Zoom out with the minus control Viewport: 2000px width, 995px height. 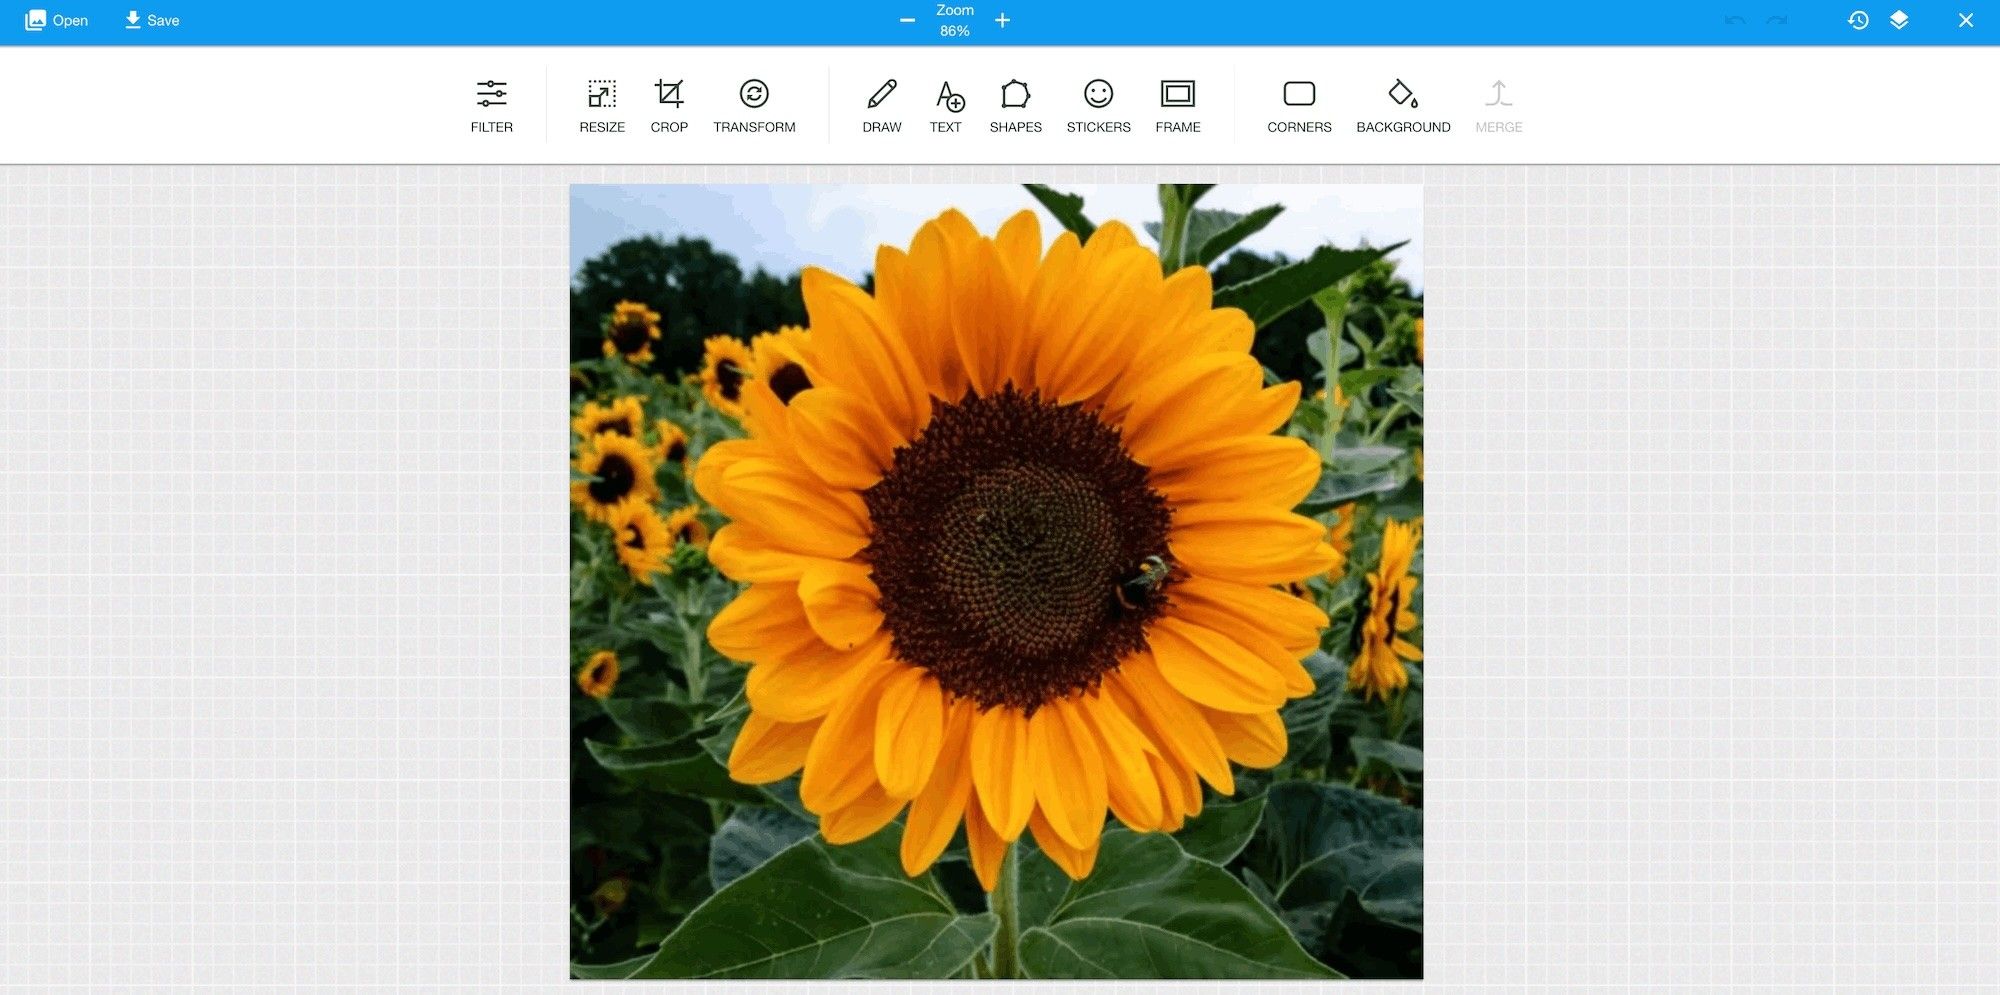tap(907, 20)
